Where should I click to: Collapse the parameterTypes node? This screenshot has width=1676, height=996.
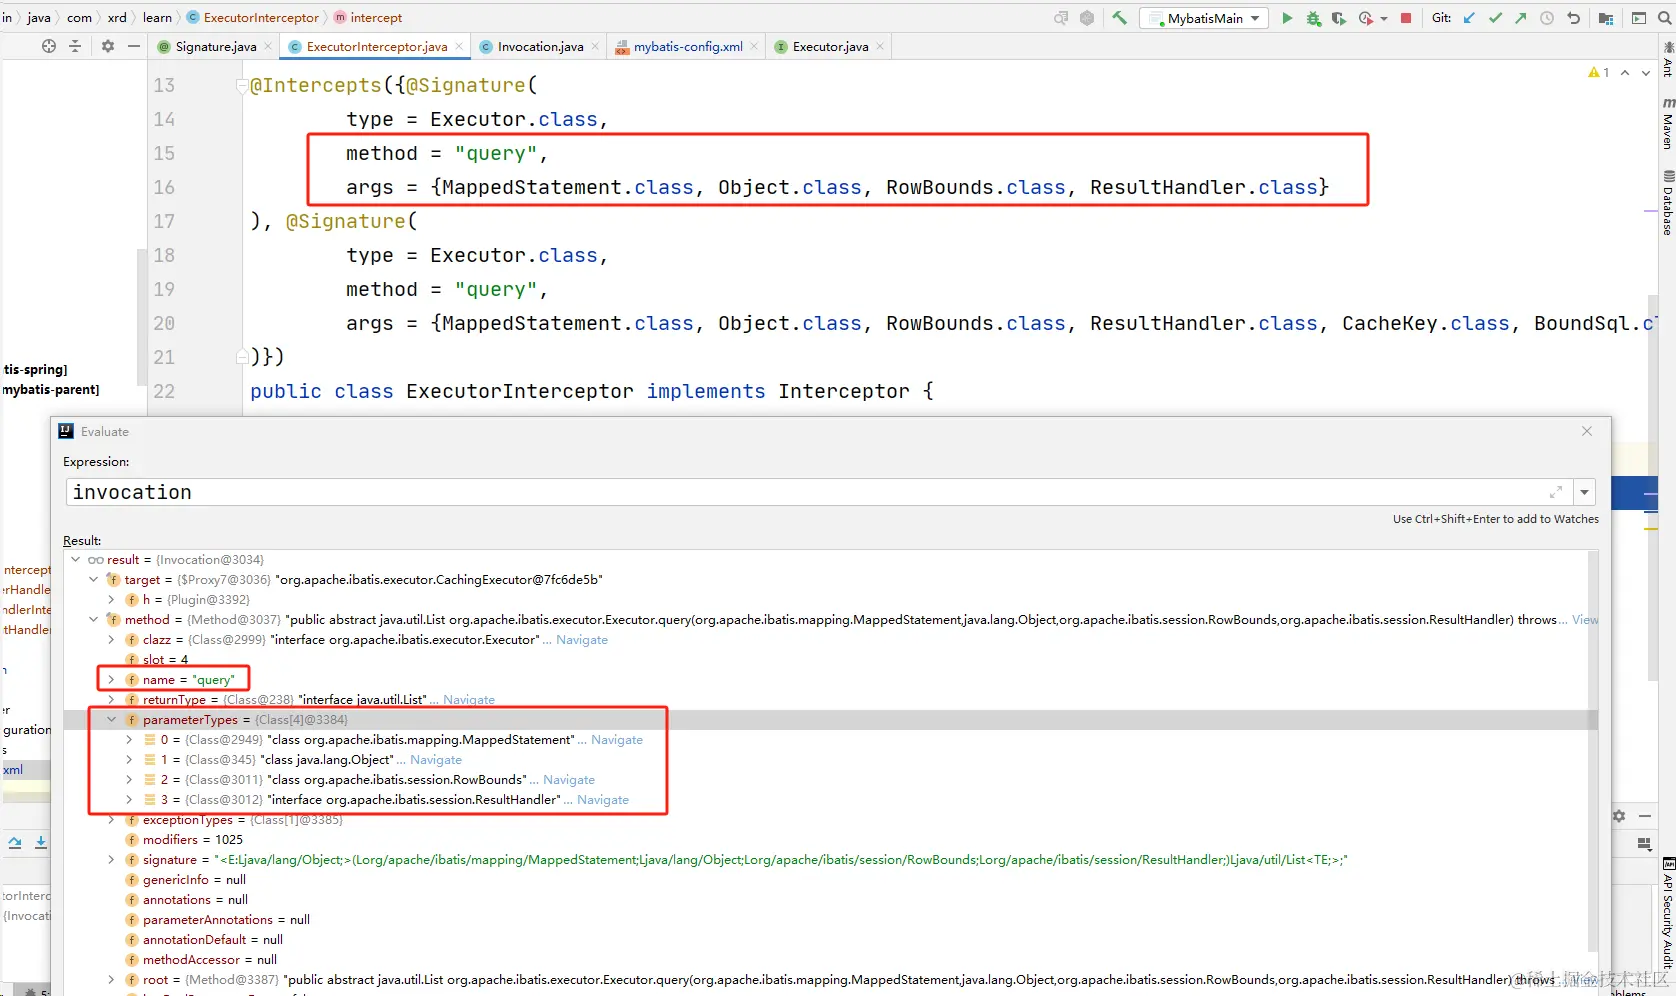point(112,720)
